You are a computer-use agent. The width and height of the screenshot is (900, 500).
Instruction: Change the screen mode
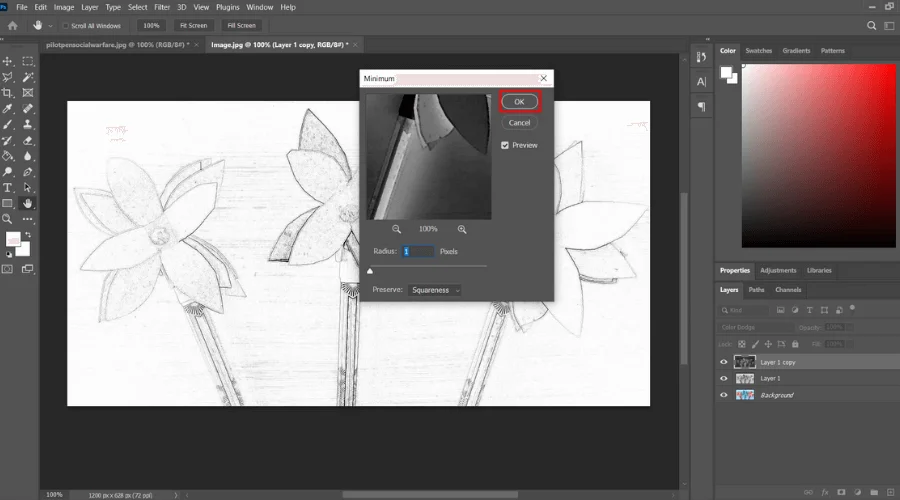coord(28,269)
